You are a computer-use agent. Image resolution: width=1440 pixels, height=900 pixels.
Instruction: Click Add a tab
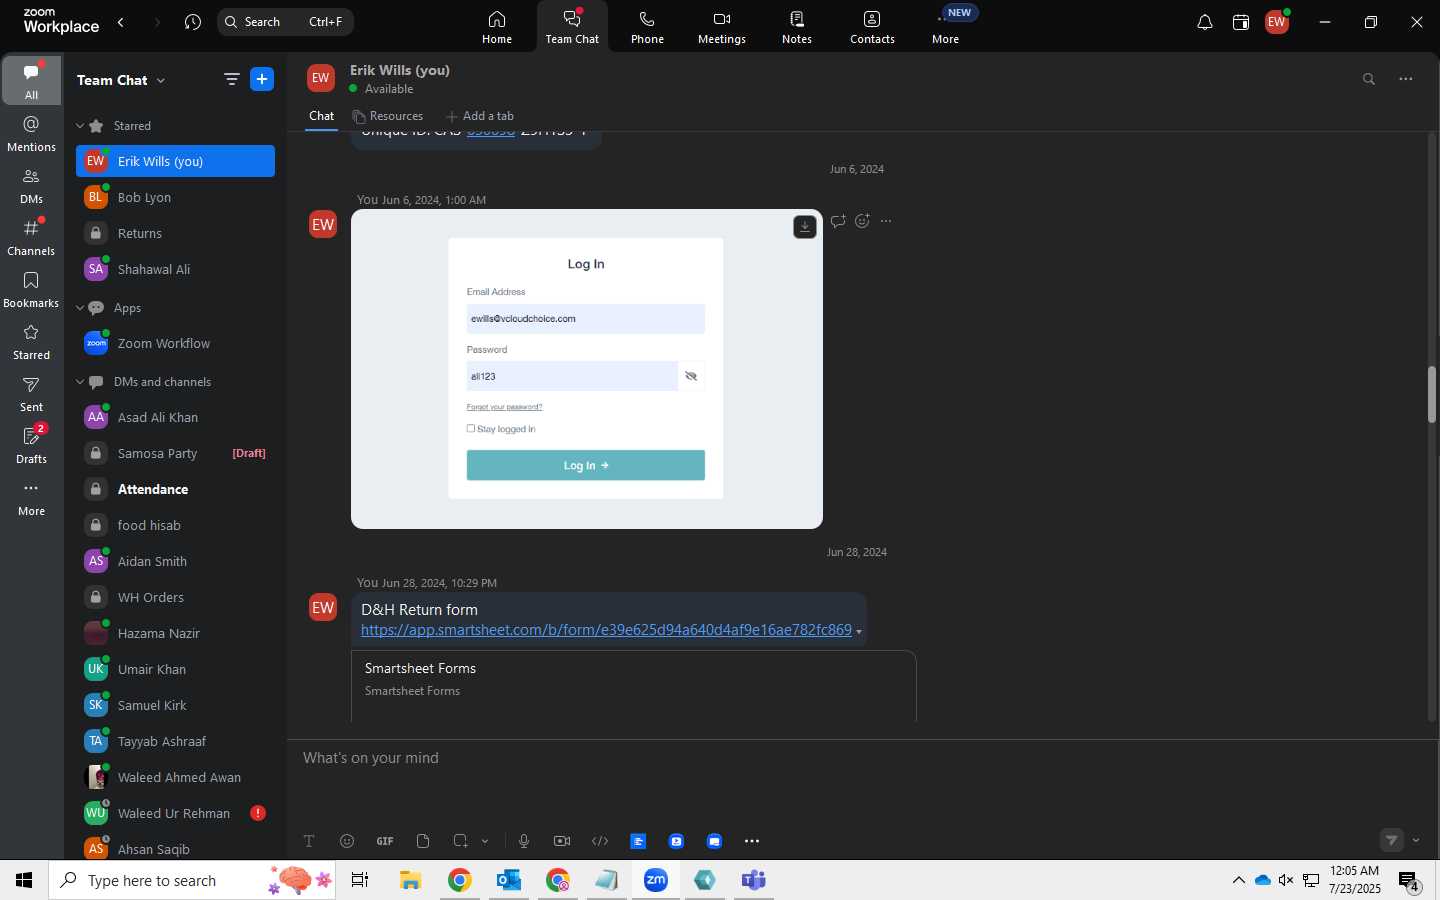tap(480, 116)
